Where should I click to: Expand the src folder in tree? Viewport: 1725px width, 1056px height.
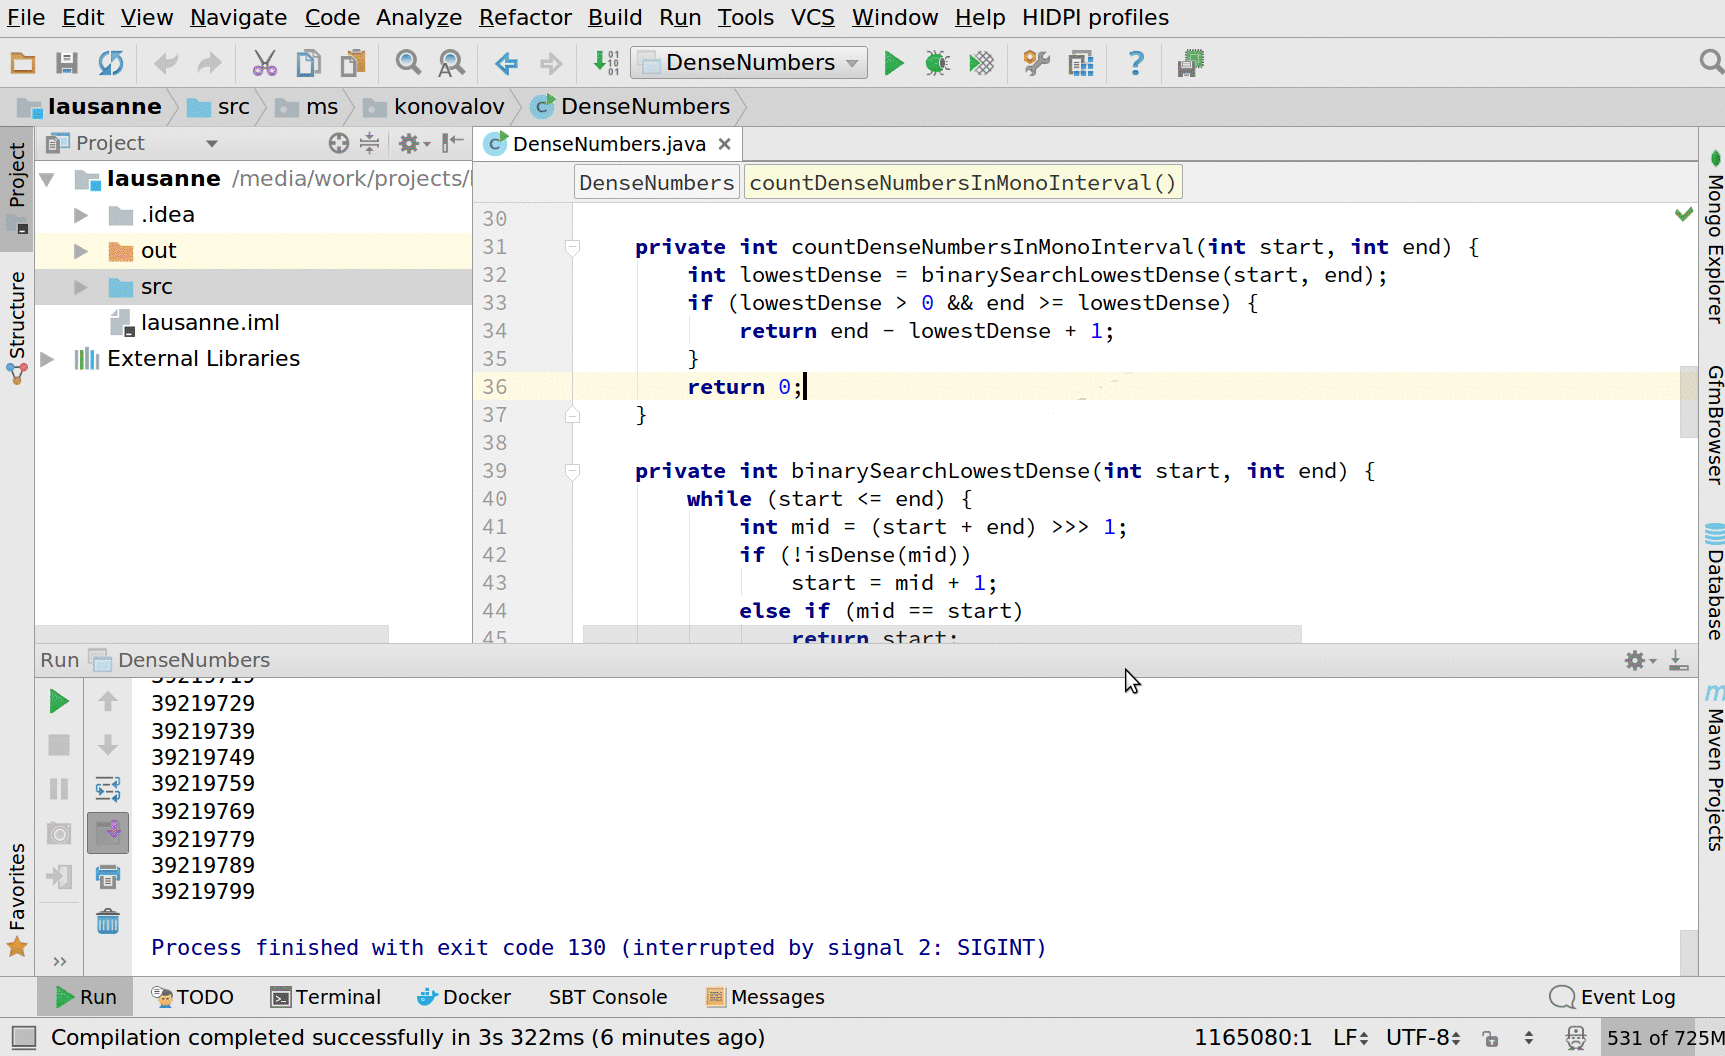pos(81,287)
